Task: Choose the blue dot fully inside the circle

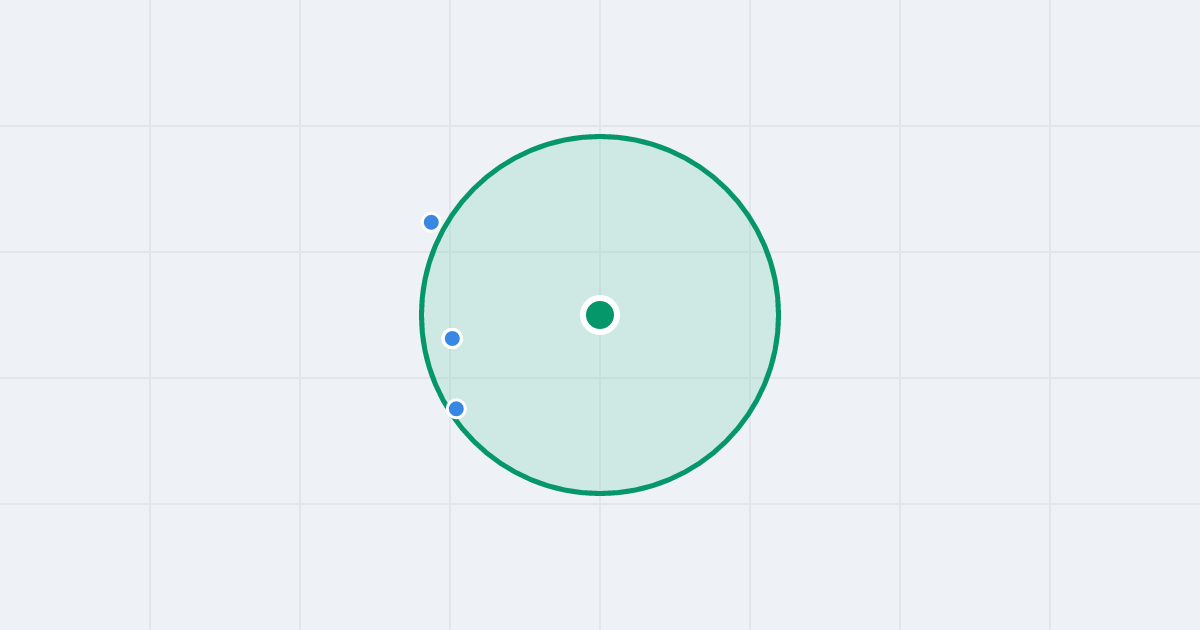Action: pos(452,338)
